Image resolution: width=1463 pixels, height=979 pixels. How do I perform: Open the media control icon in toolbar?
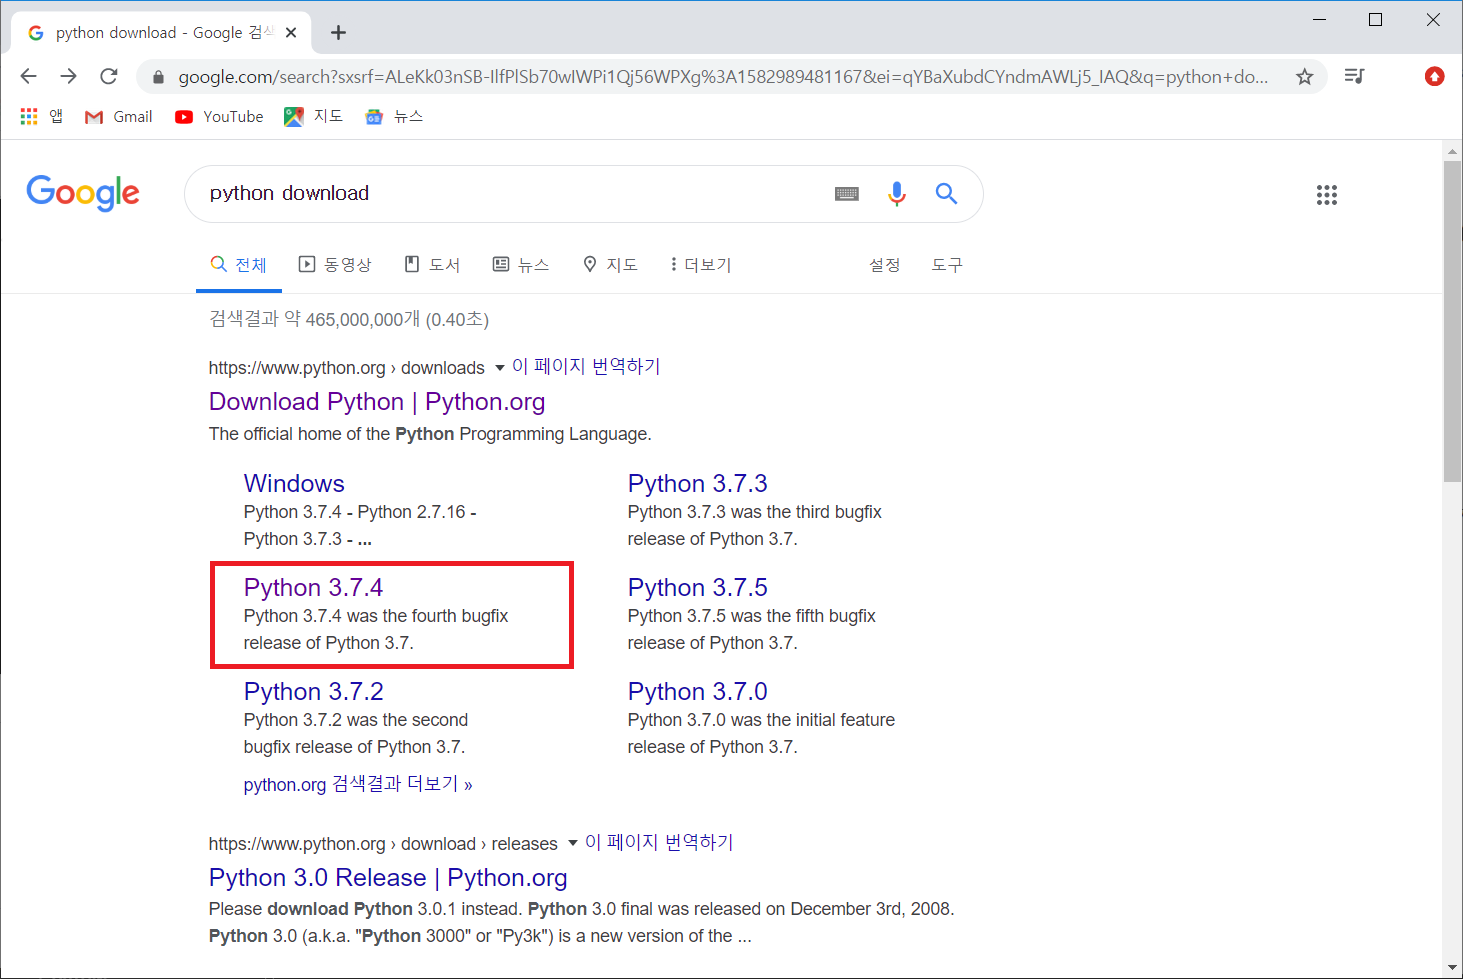click(1354, 76)
